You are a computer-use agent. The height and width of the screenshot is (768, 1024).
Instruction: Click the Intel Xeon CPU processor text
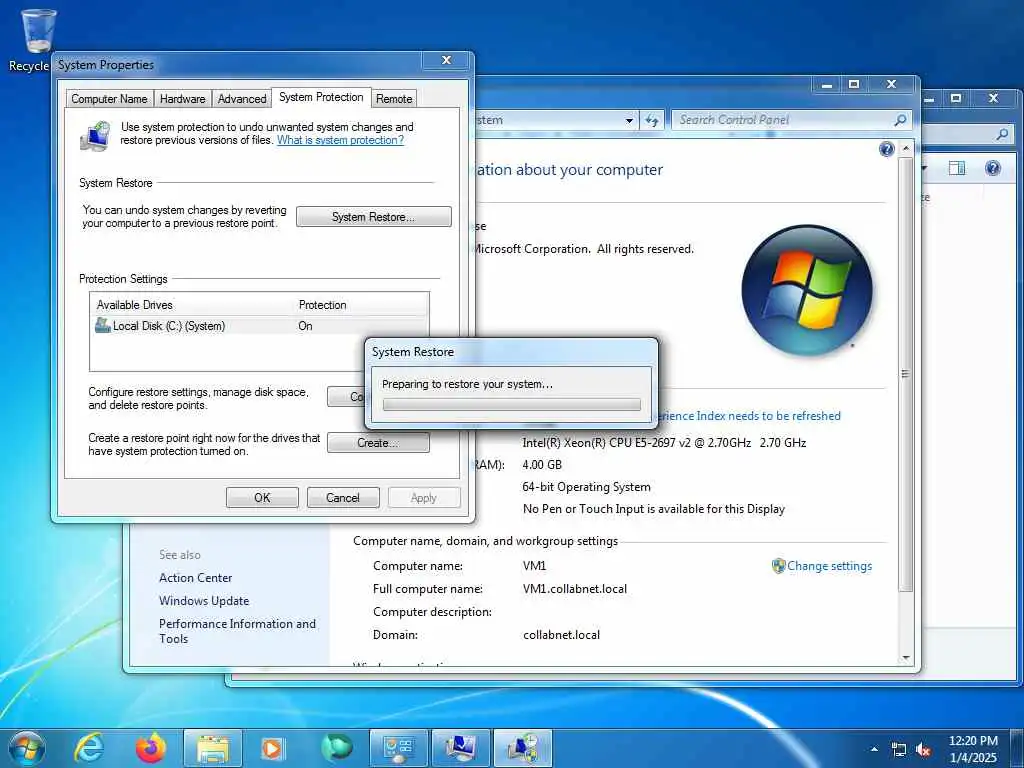click(664, 443)
